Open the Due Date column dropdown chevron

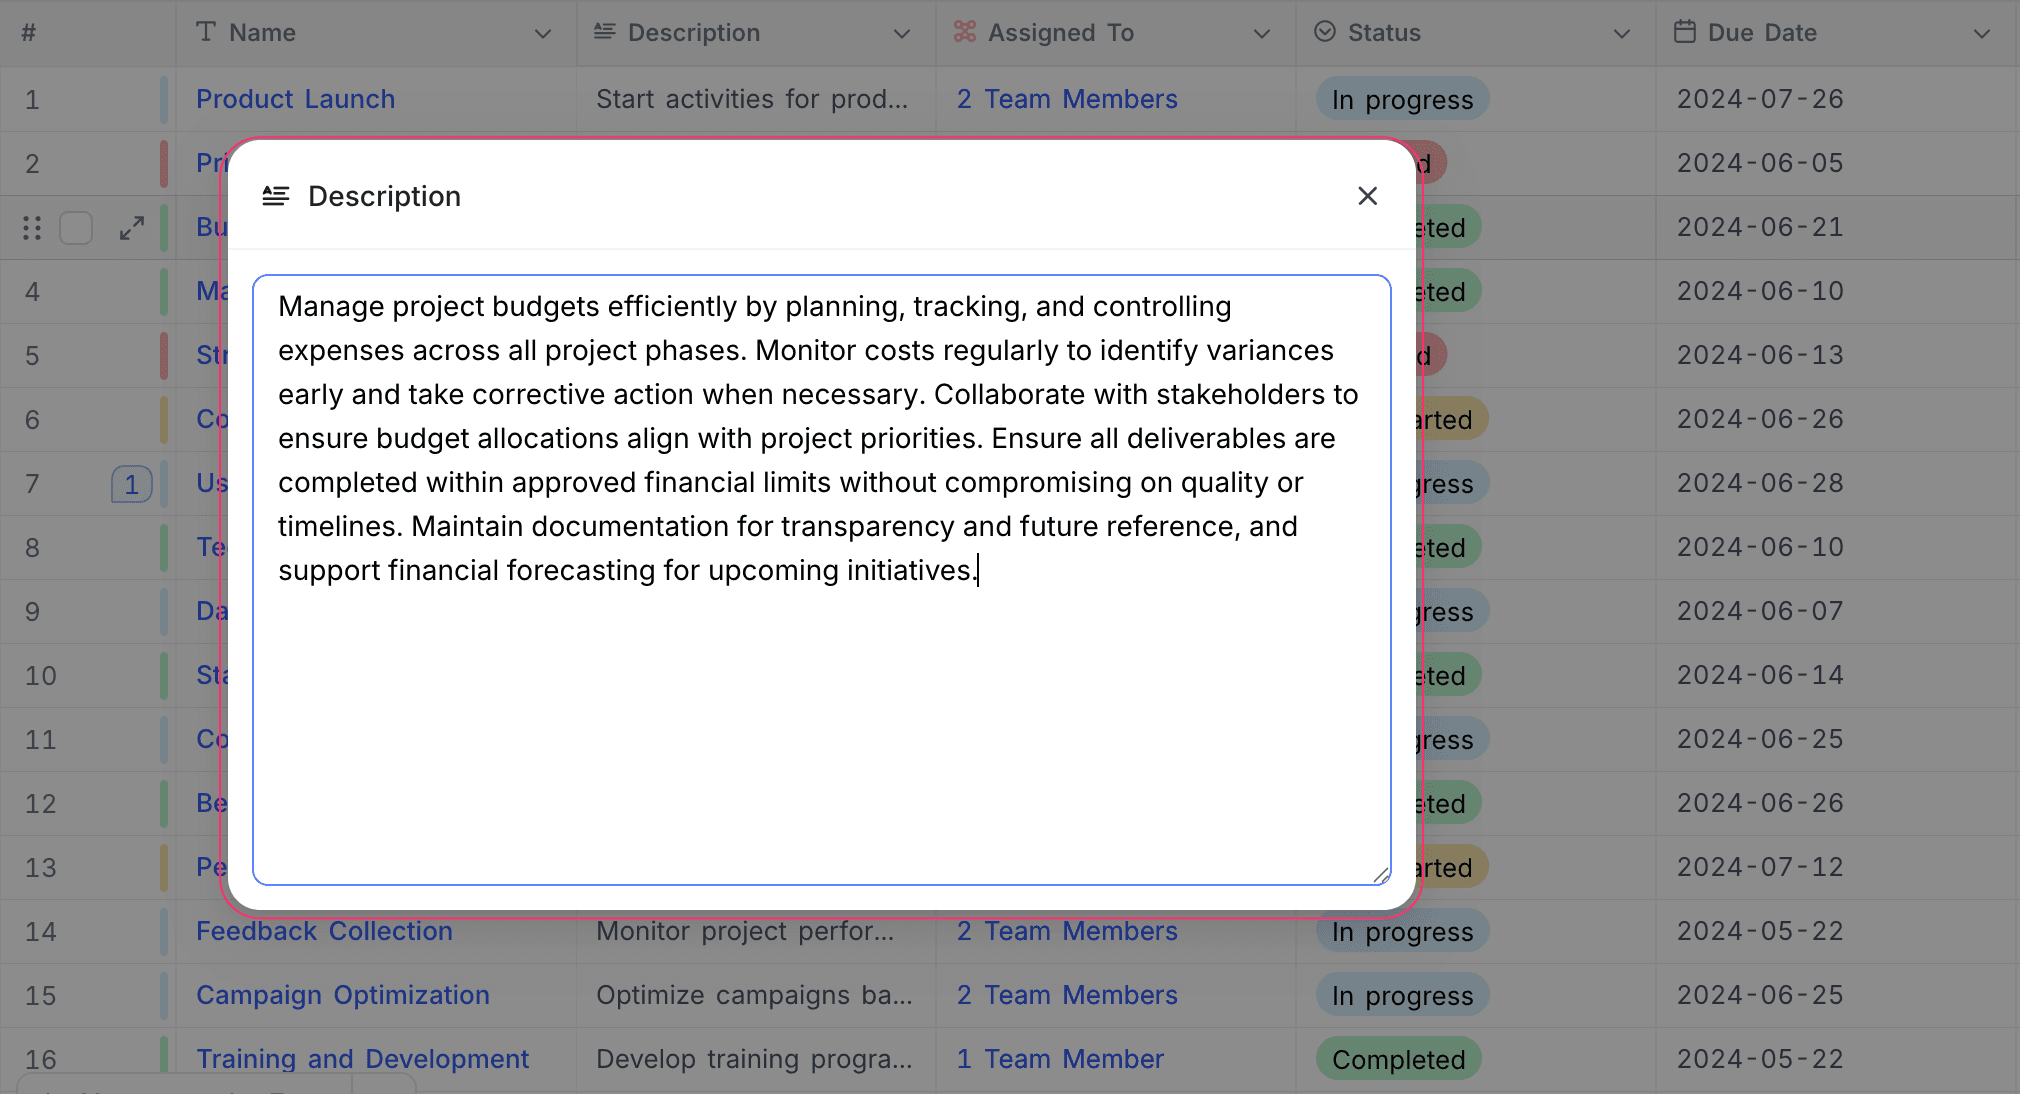click(x=1982, y=33)
